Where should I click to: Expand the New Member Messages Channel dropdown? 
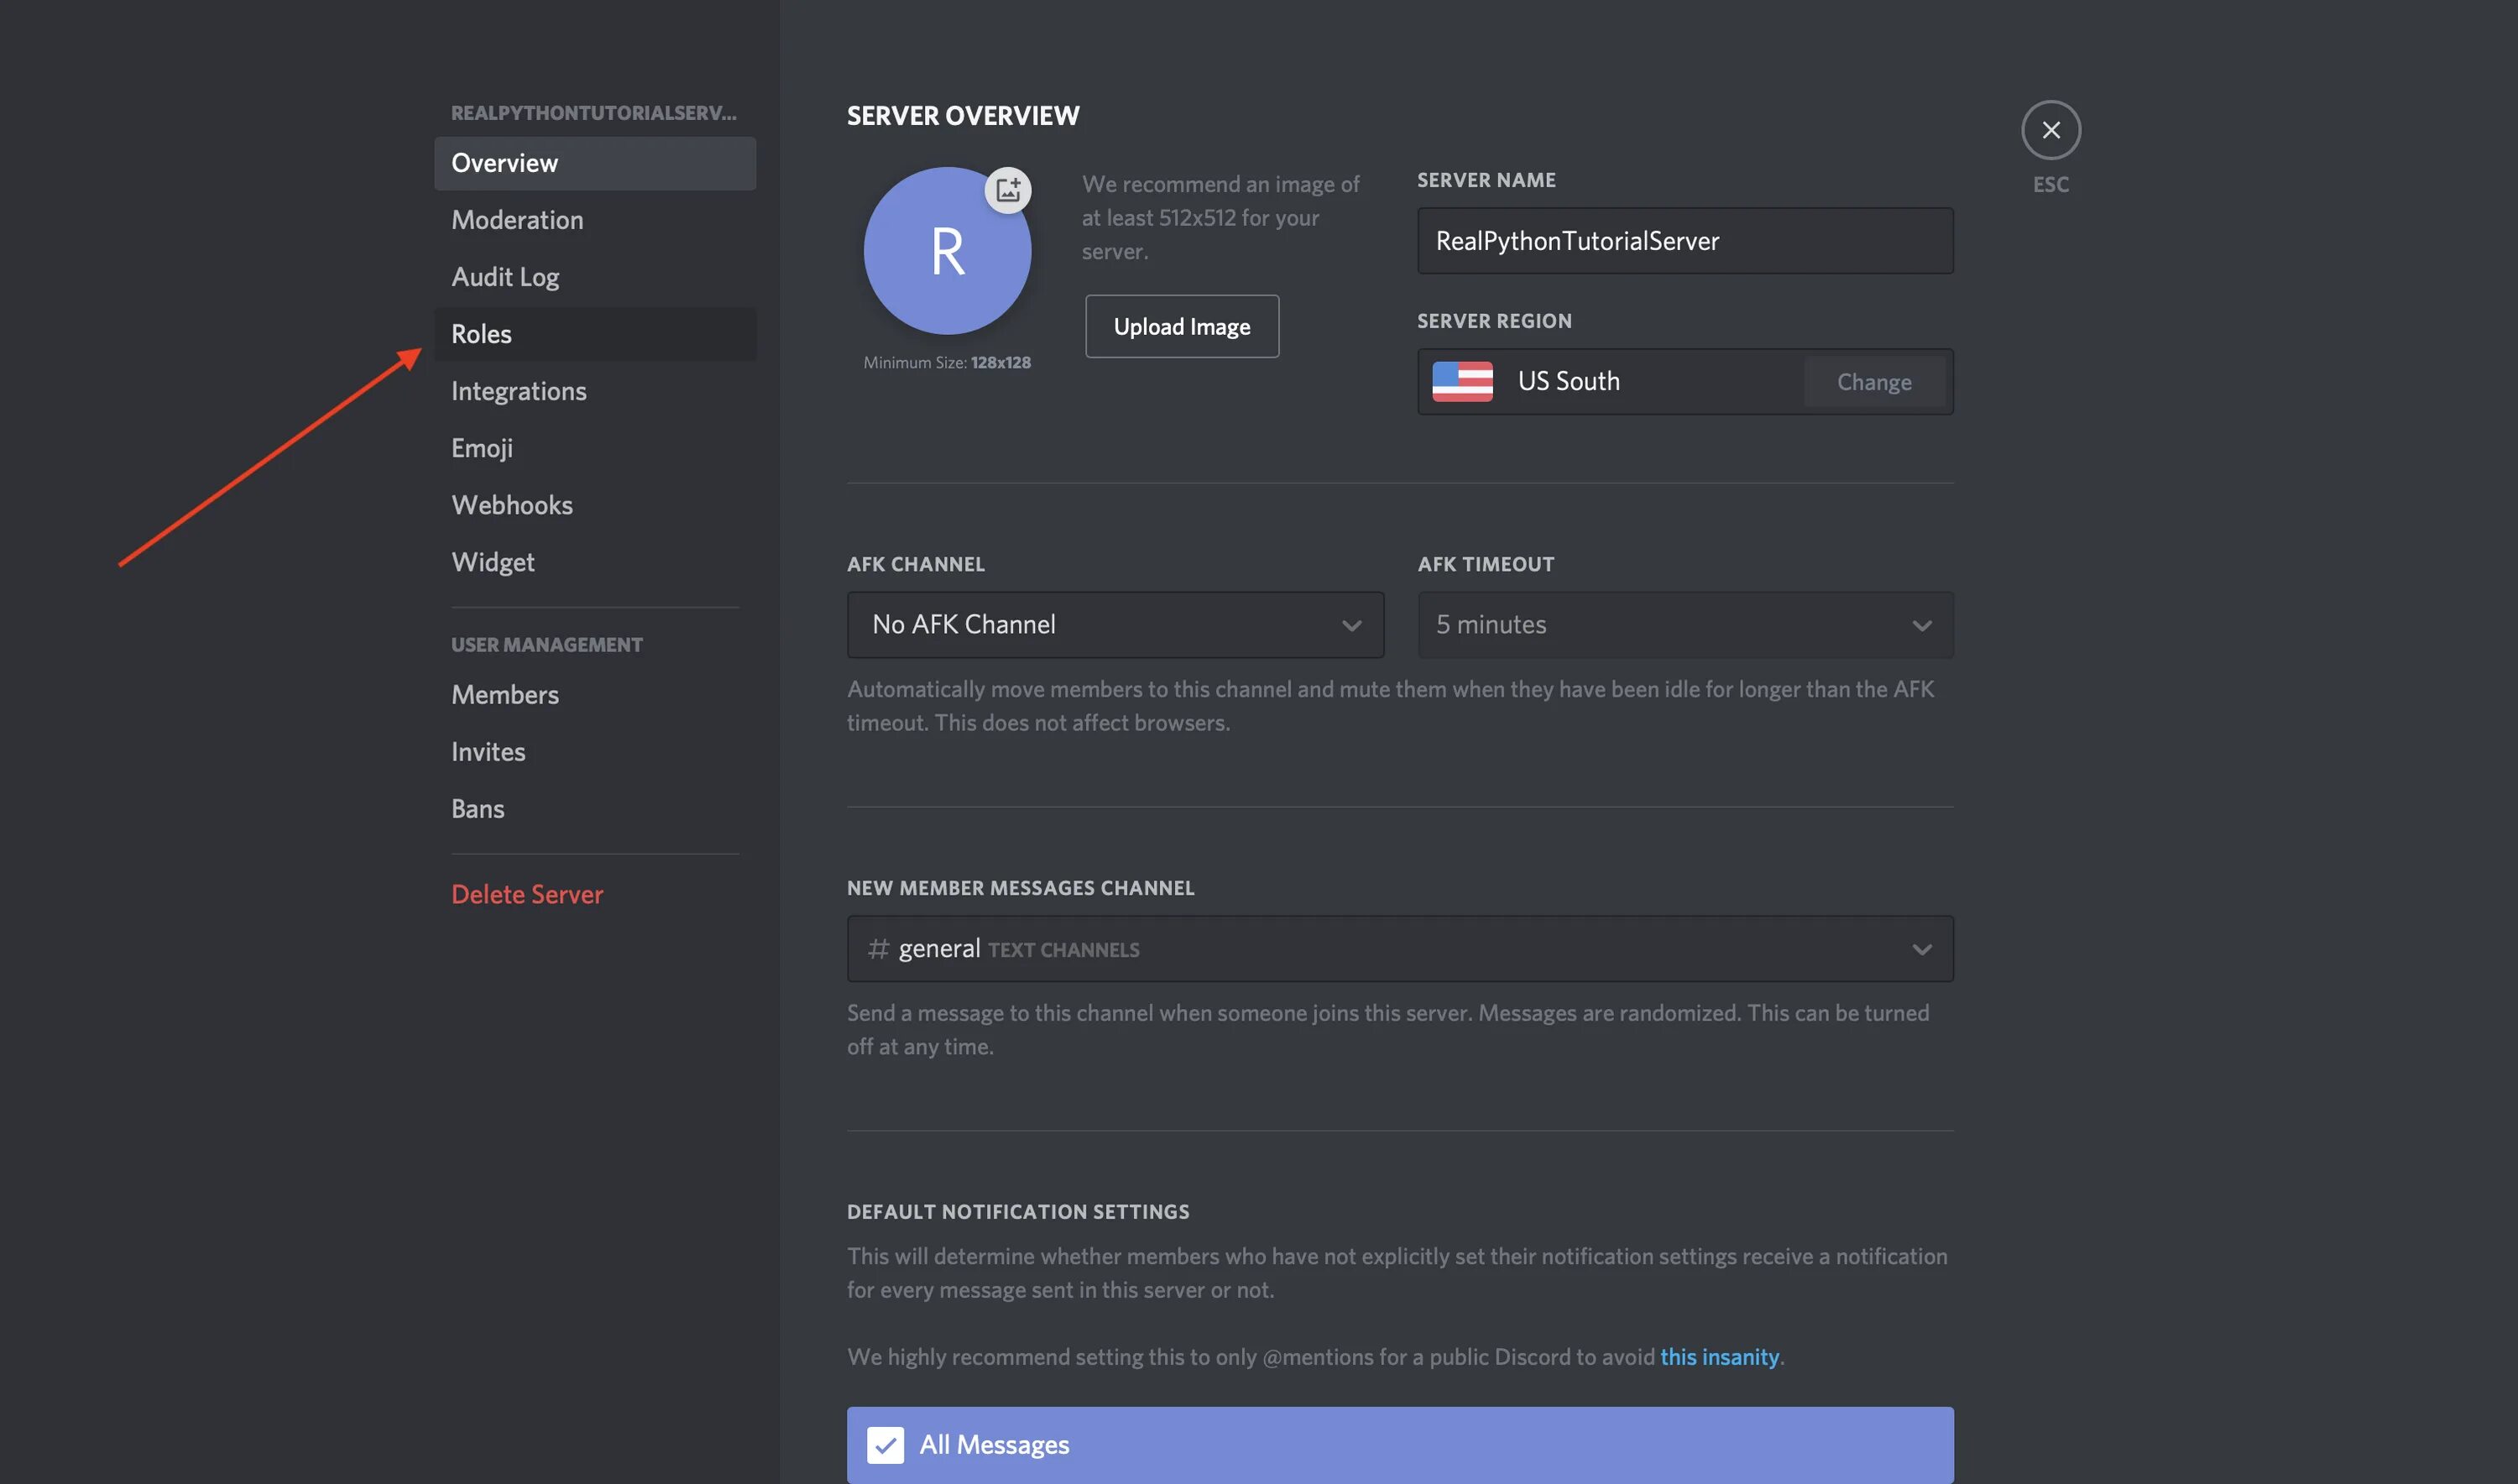coord(1923,947)
